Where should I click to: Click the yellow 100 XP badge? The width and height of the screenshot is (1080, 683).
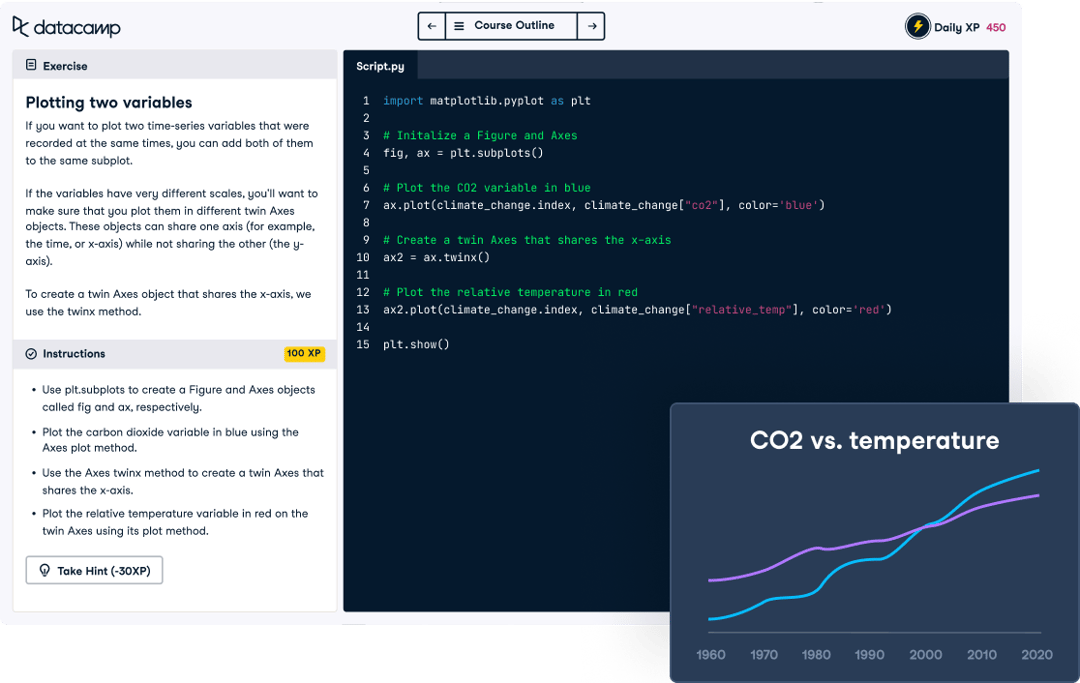pos(305,353)
